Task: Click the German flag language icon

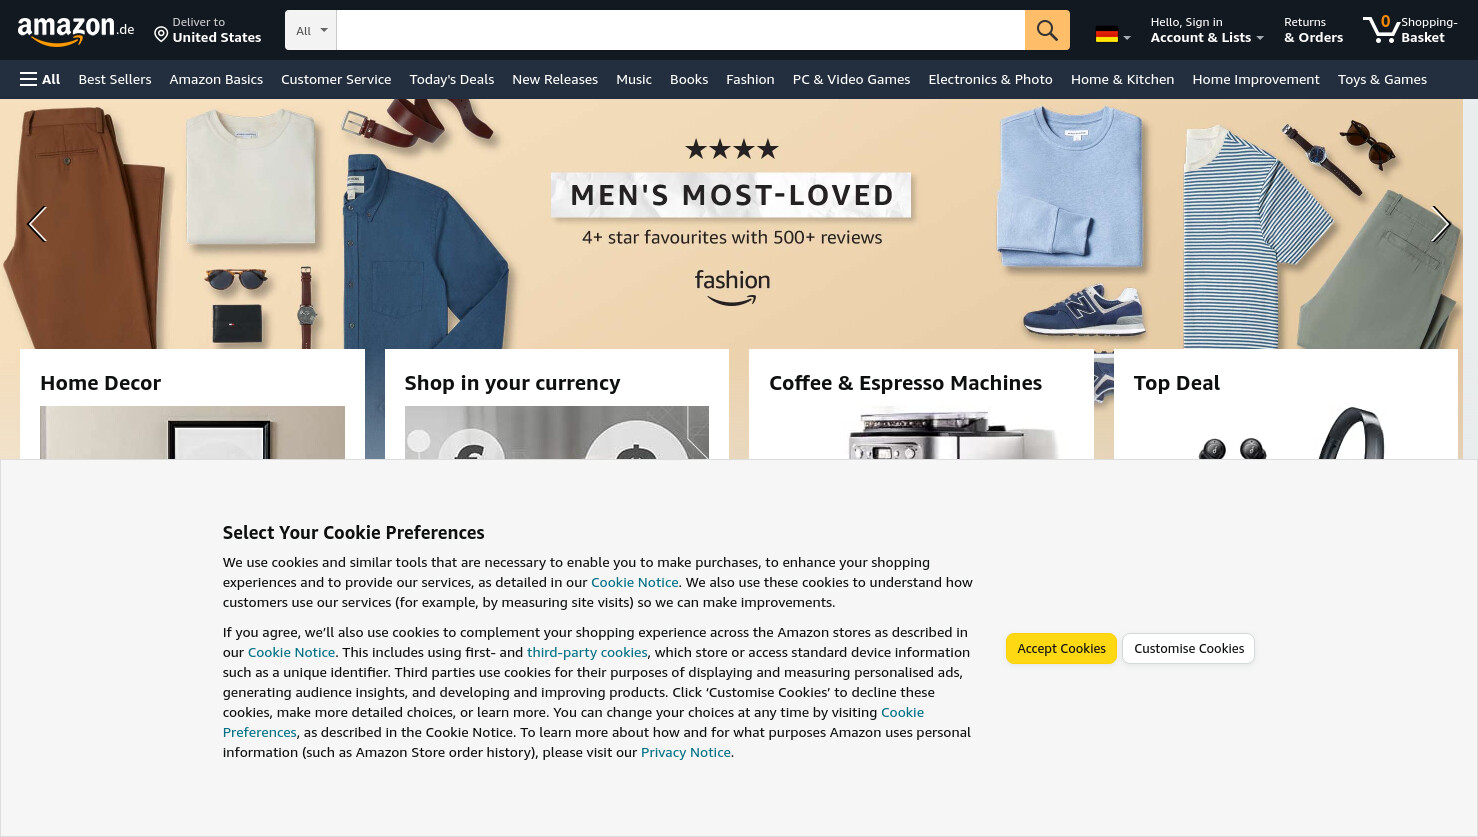Action: (1107, 35)
